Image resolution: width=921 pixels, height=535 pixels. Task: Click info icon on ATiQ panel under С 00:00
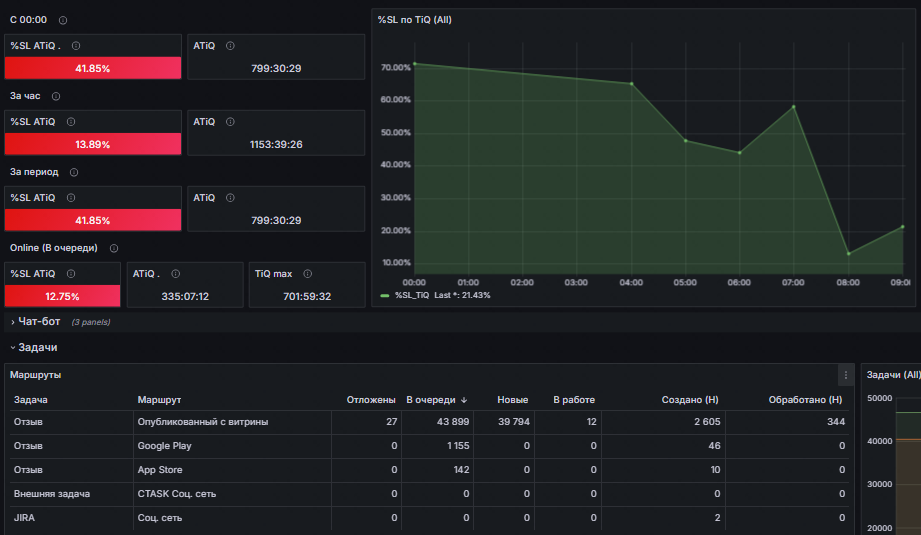click(230, 46)
